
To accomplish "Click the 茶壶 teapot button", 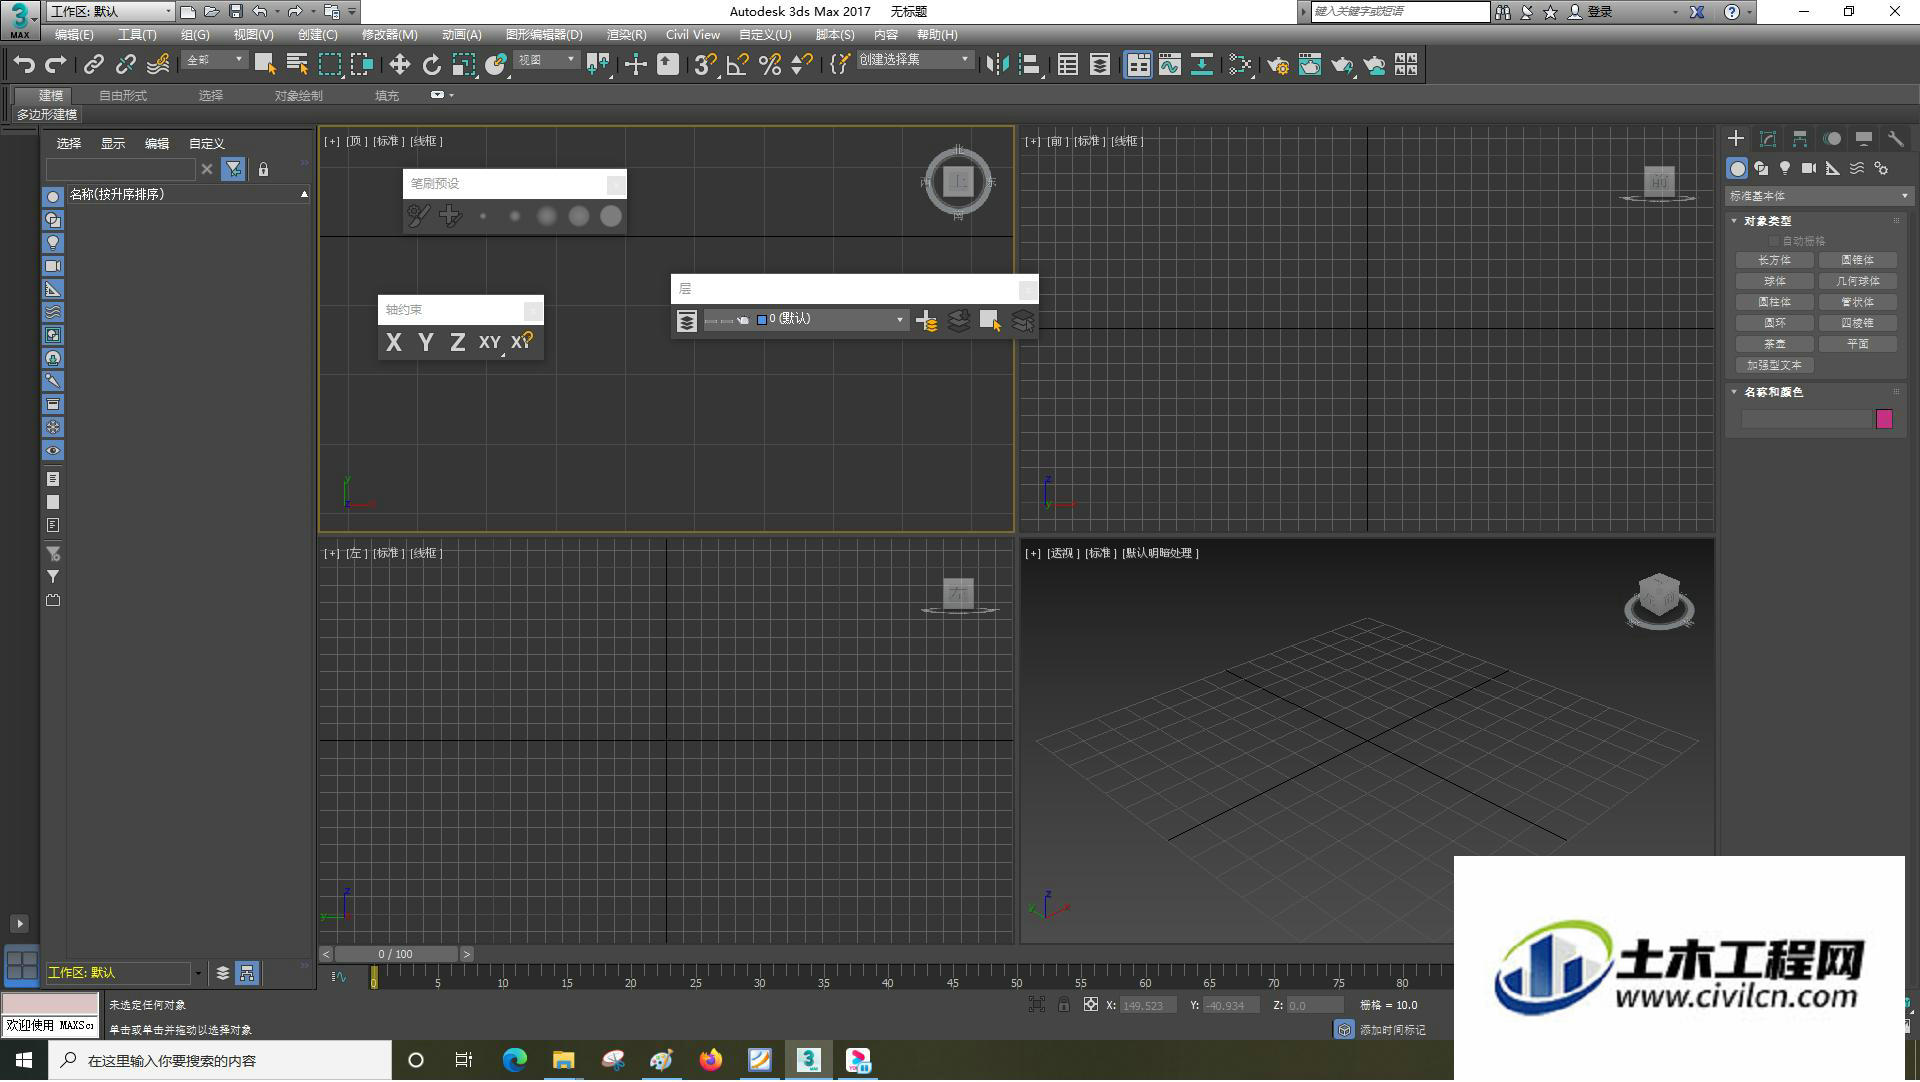I will (x=1774, y=344).
